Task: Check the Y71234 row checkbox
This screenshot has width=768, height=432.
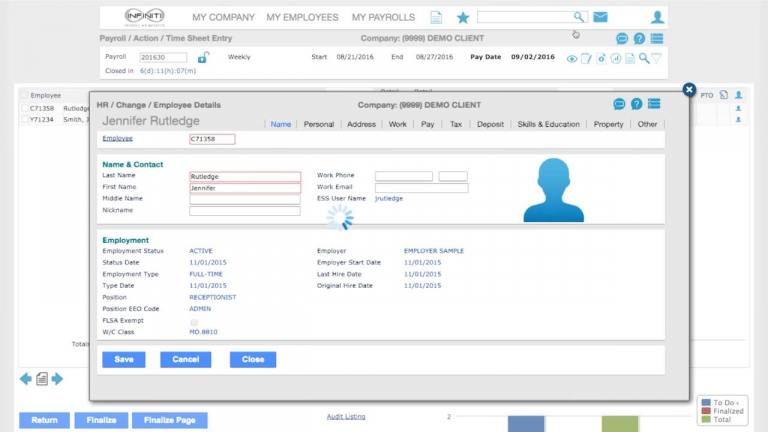Action: (x=24, y=120)
